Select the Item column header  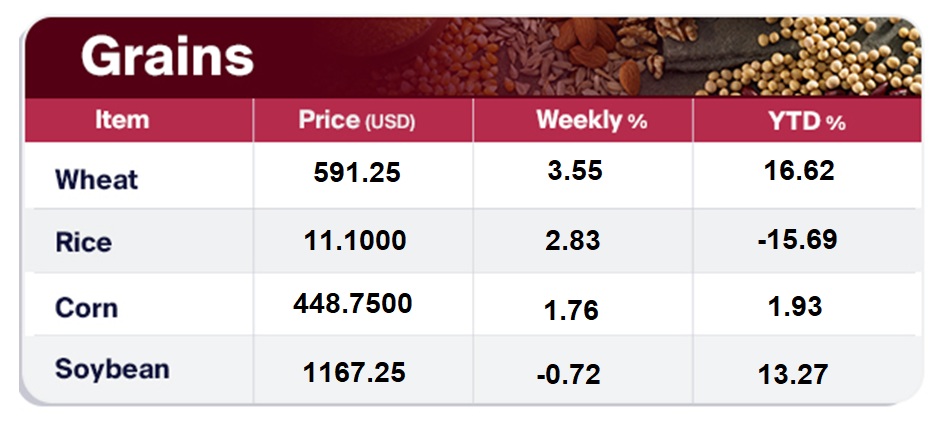(122, 121)
